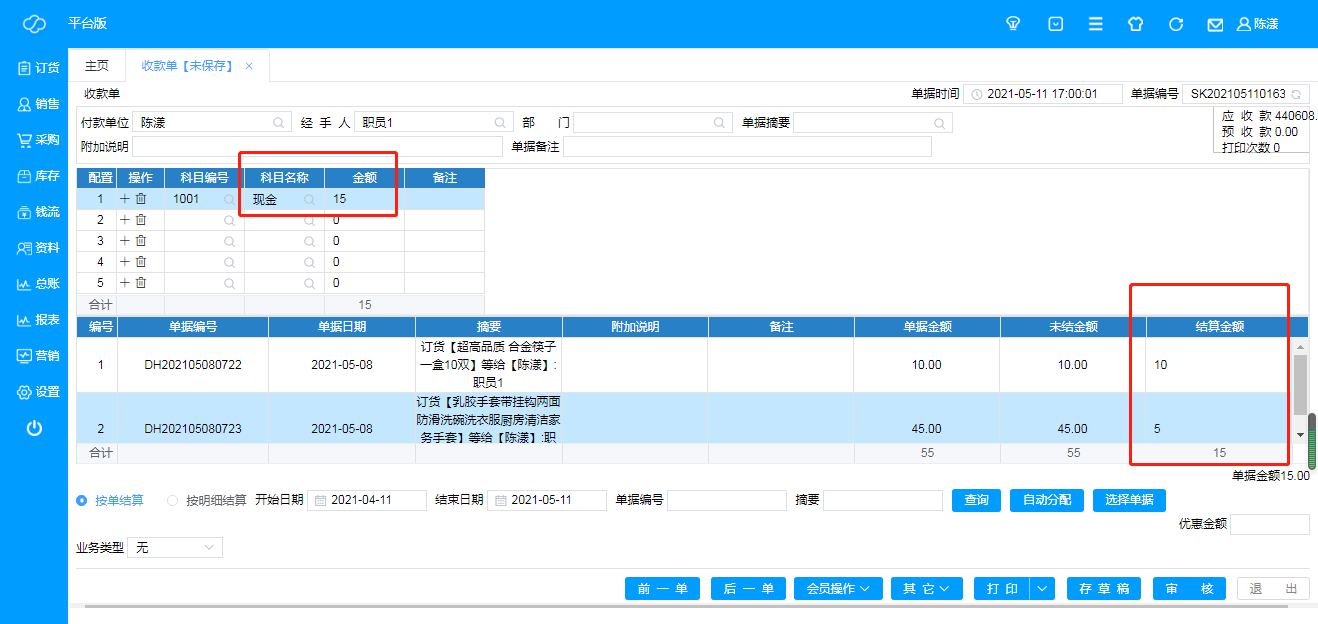Image resolution: width=1318 pixels, height=624 pixels.
Task: Select the 按明细结算 radio button
Action: [172, 500]
